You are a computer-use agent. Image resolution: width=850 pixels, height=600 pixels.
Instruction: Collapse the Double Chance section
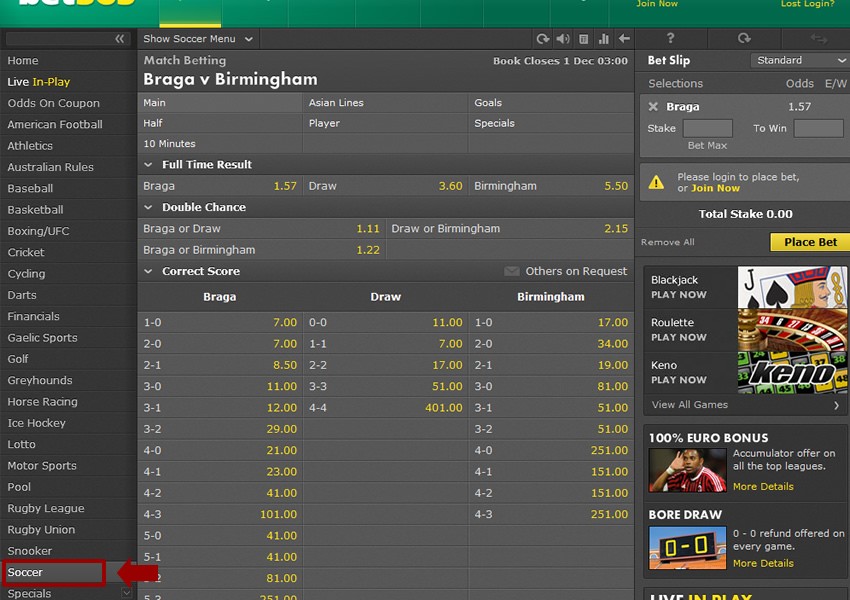(x=148, y=207)
